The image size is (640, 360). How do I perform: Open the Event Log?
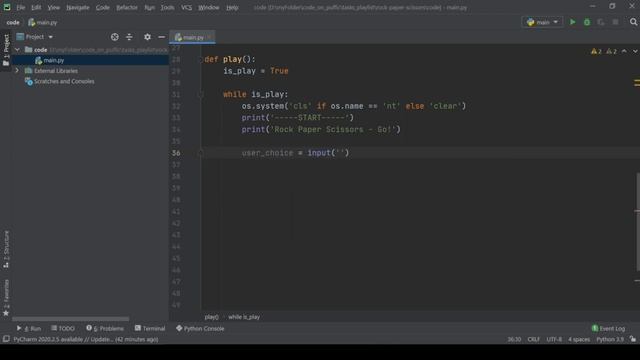pyautogui.click(x=608, y=328)
